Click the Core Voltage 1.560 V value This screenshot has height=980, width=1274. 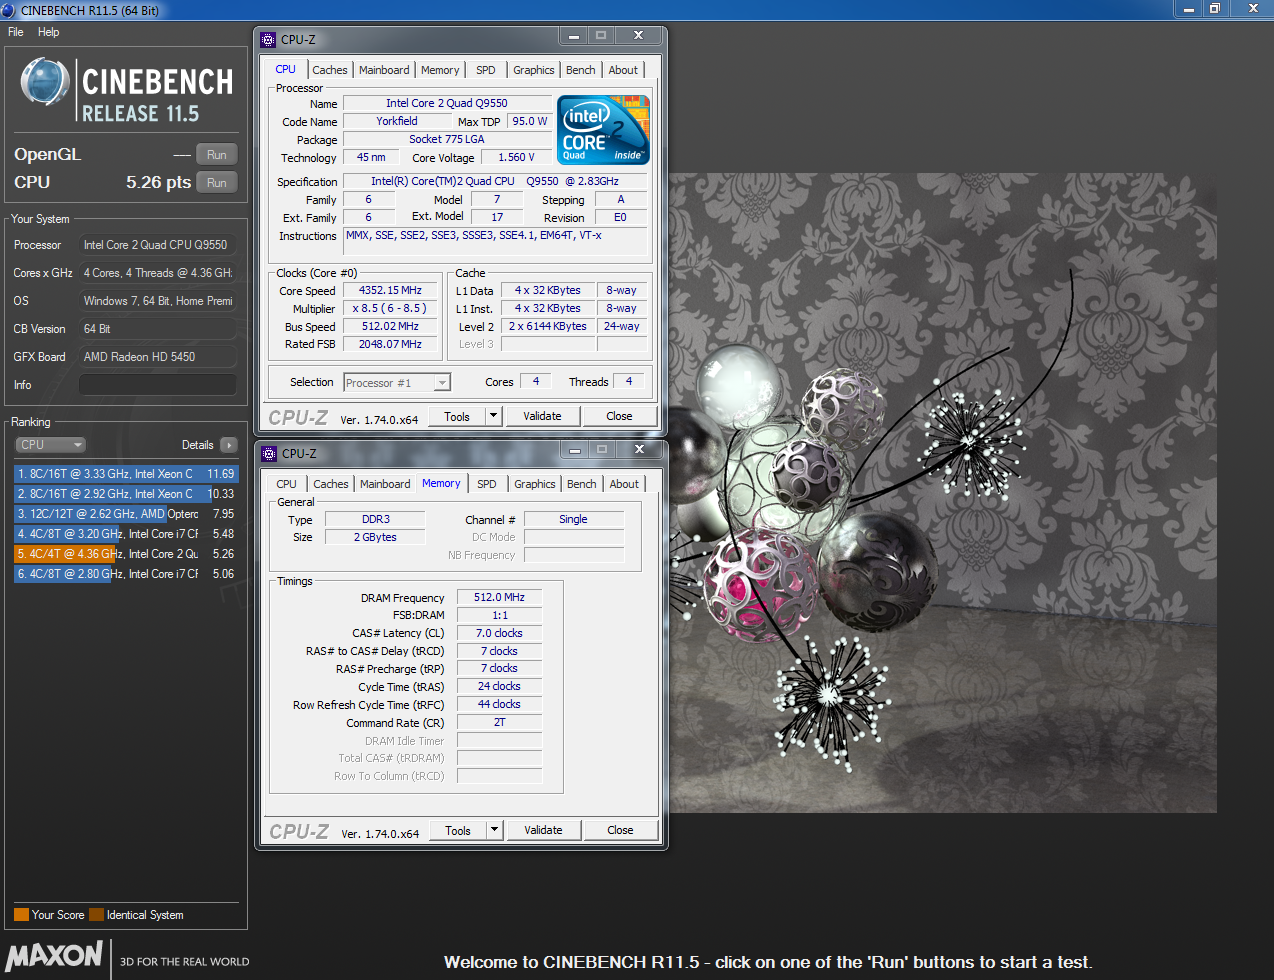(516, 158)
